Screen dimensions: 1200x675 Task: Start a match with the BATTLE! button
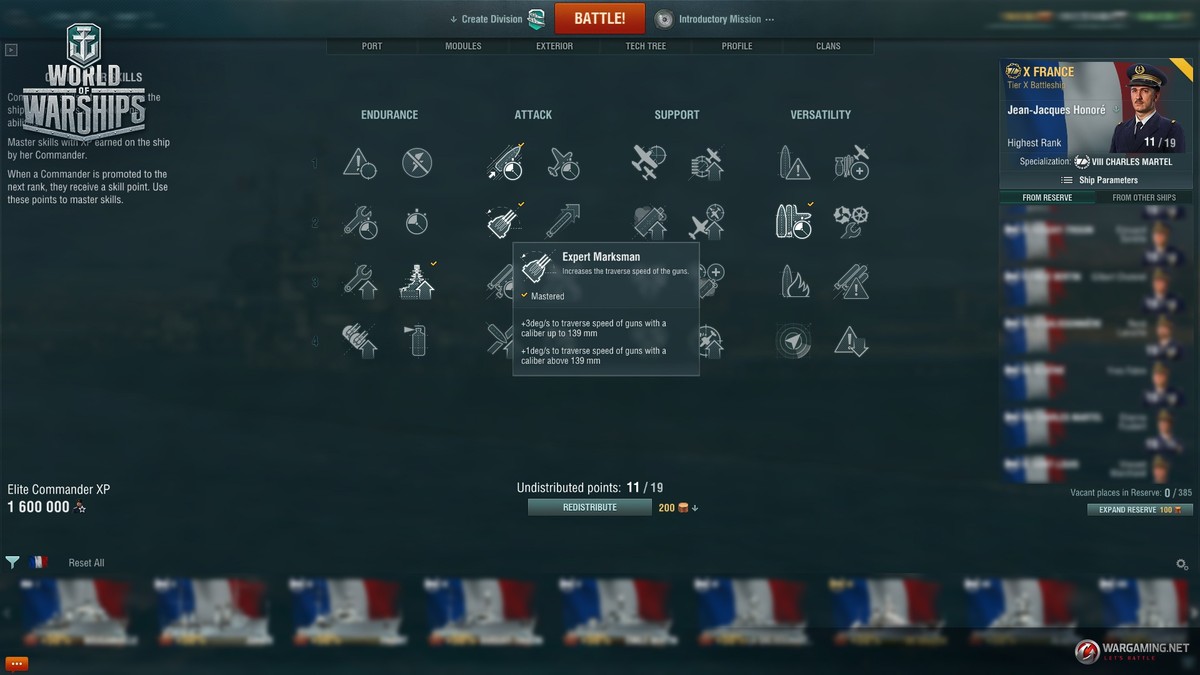[600, 18]
